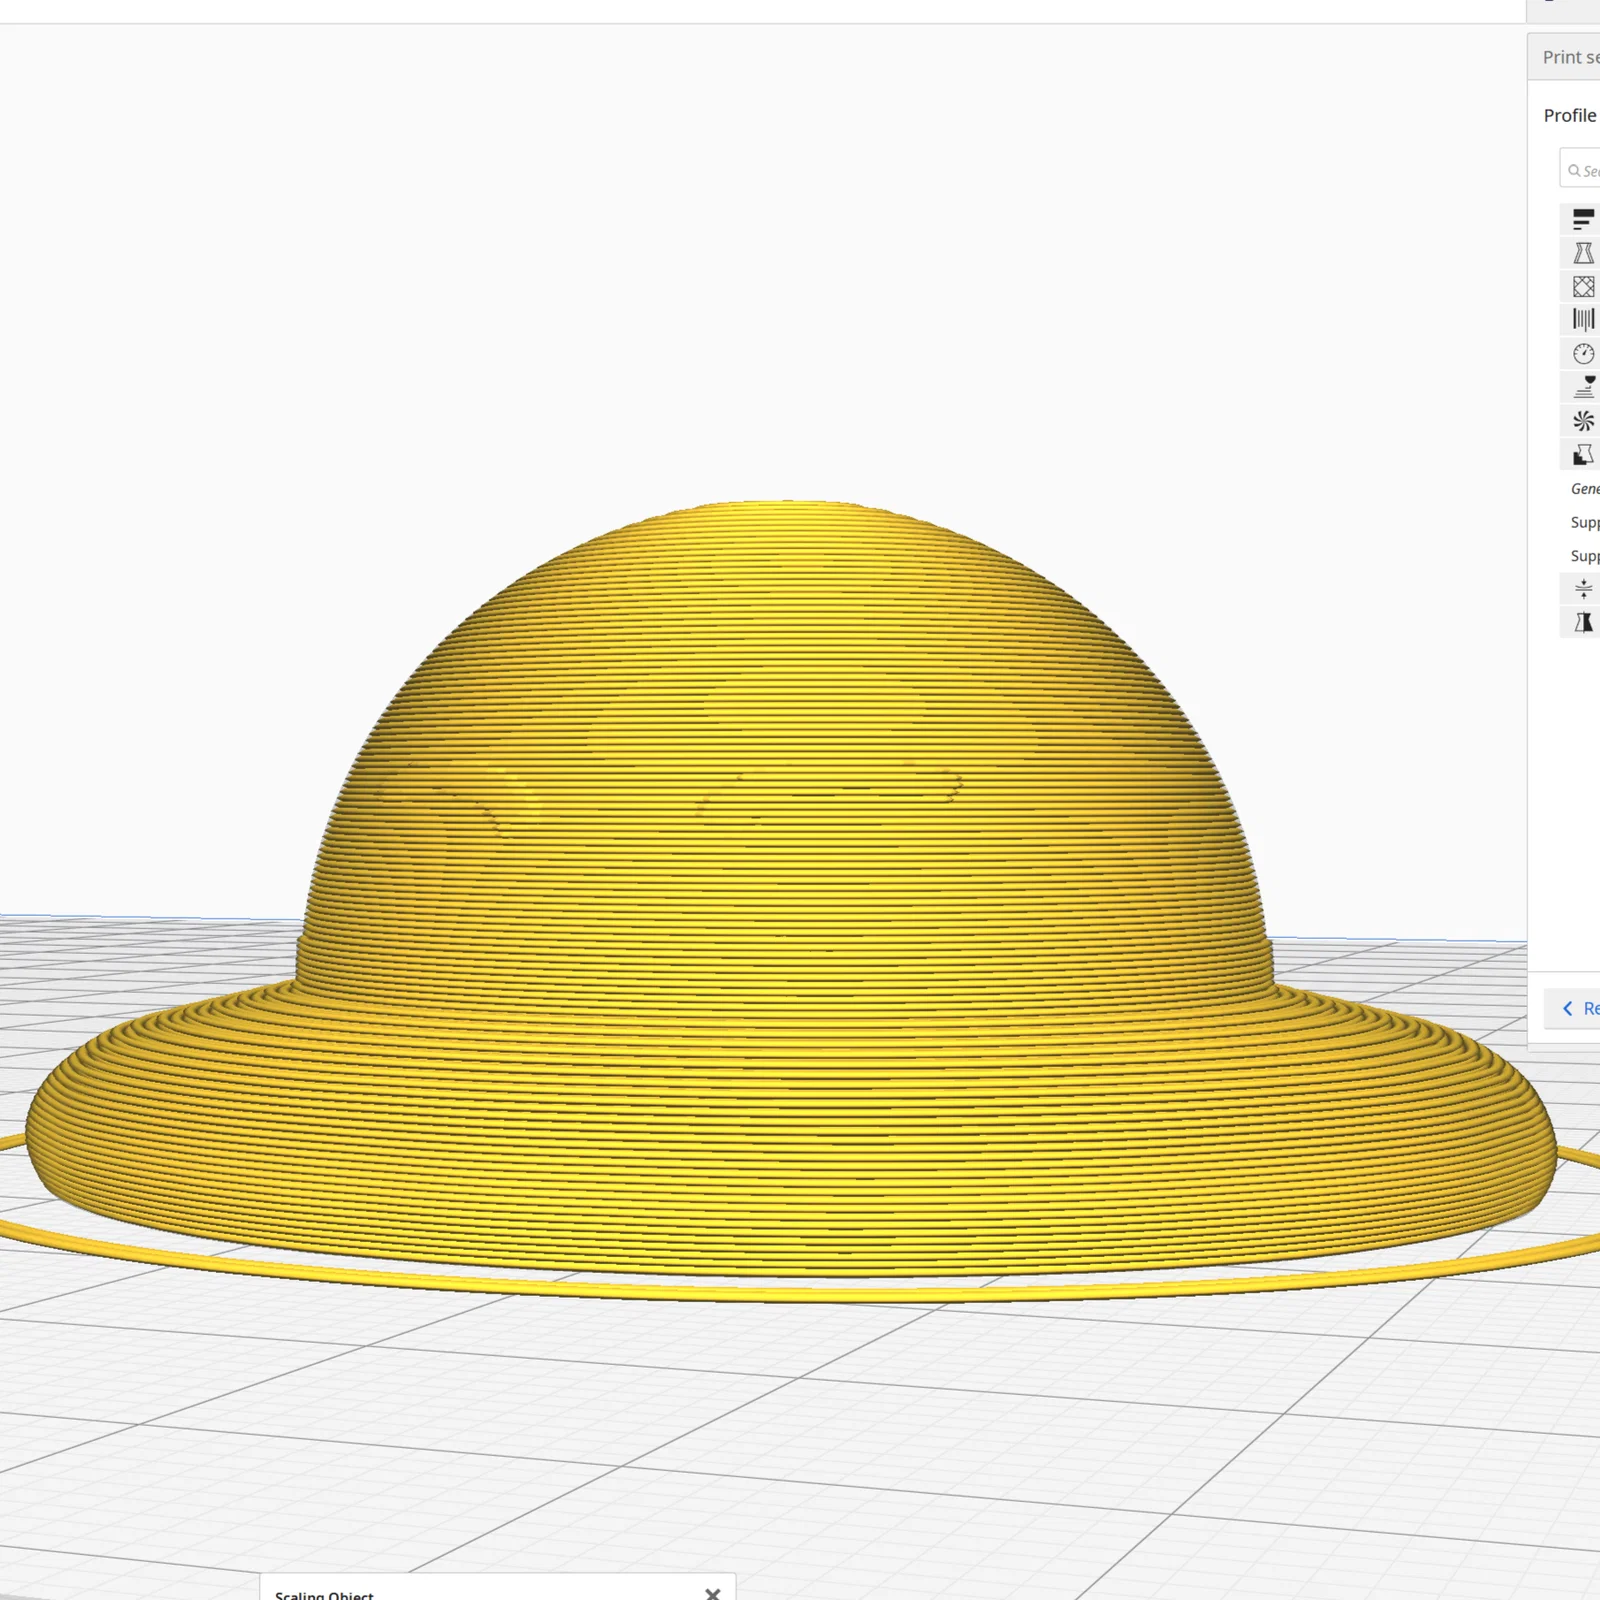
Task: Select the 'Gene' support setting row
Action: click(1584, 489)
